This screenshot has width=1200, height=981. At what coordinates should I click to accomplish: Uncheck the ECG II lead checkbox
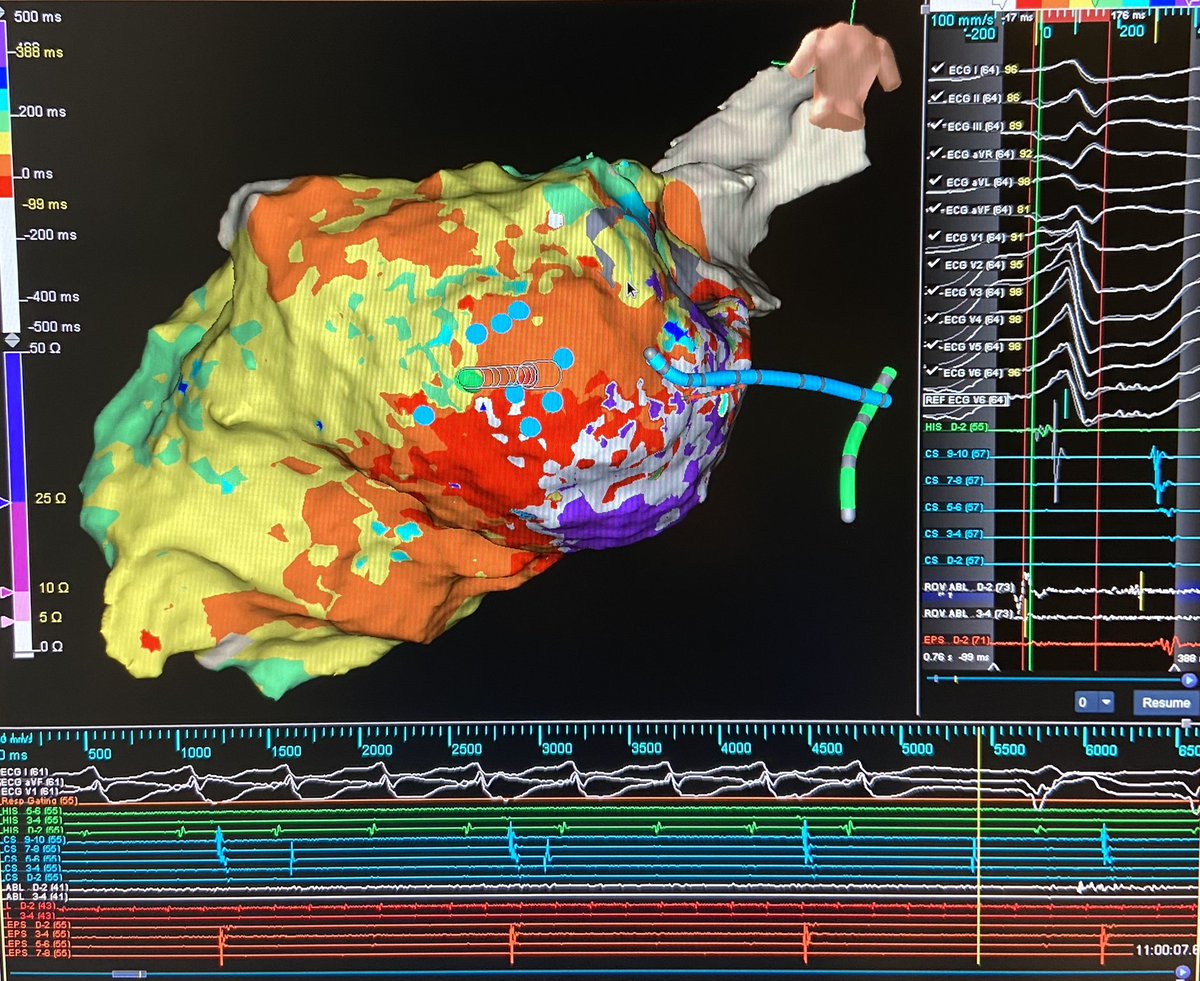click(938, 97)
